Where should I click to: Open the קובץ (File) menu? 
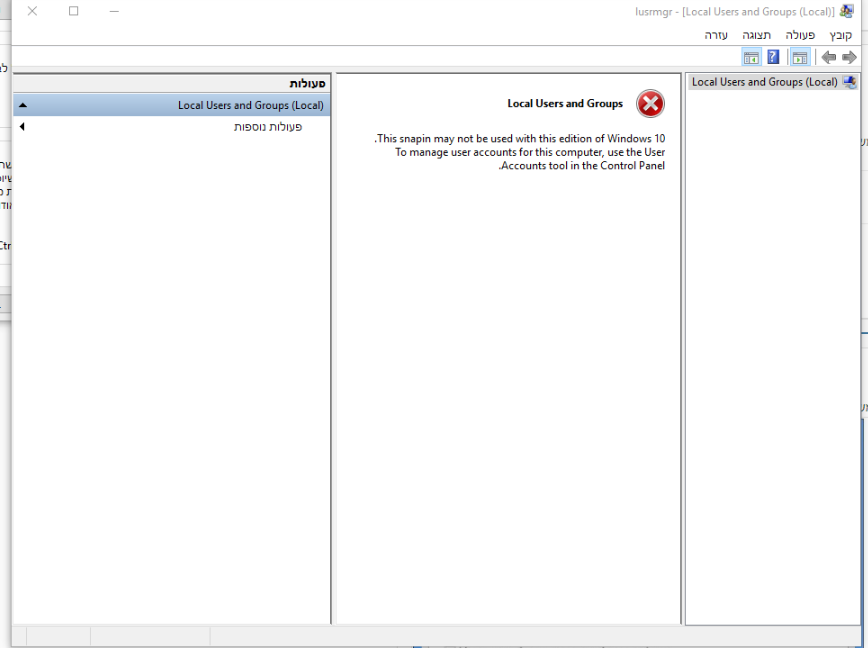pos(840,35)
